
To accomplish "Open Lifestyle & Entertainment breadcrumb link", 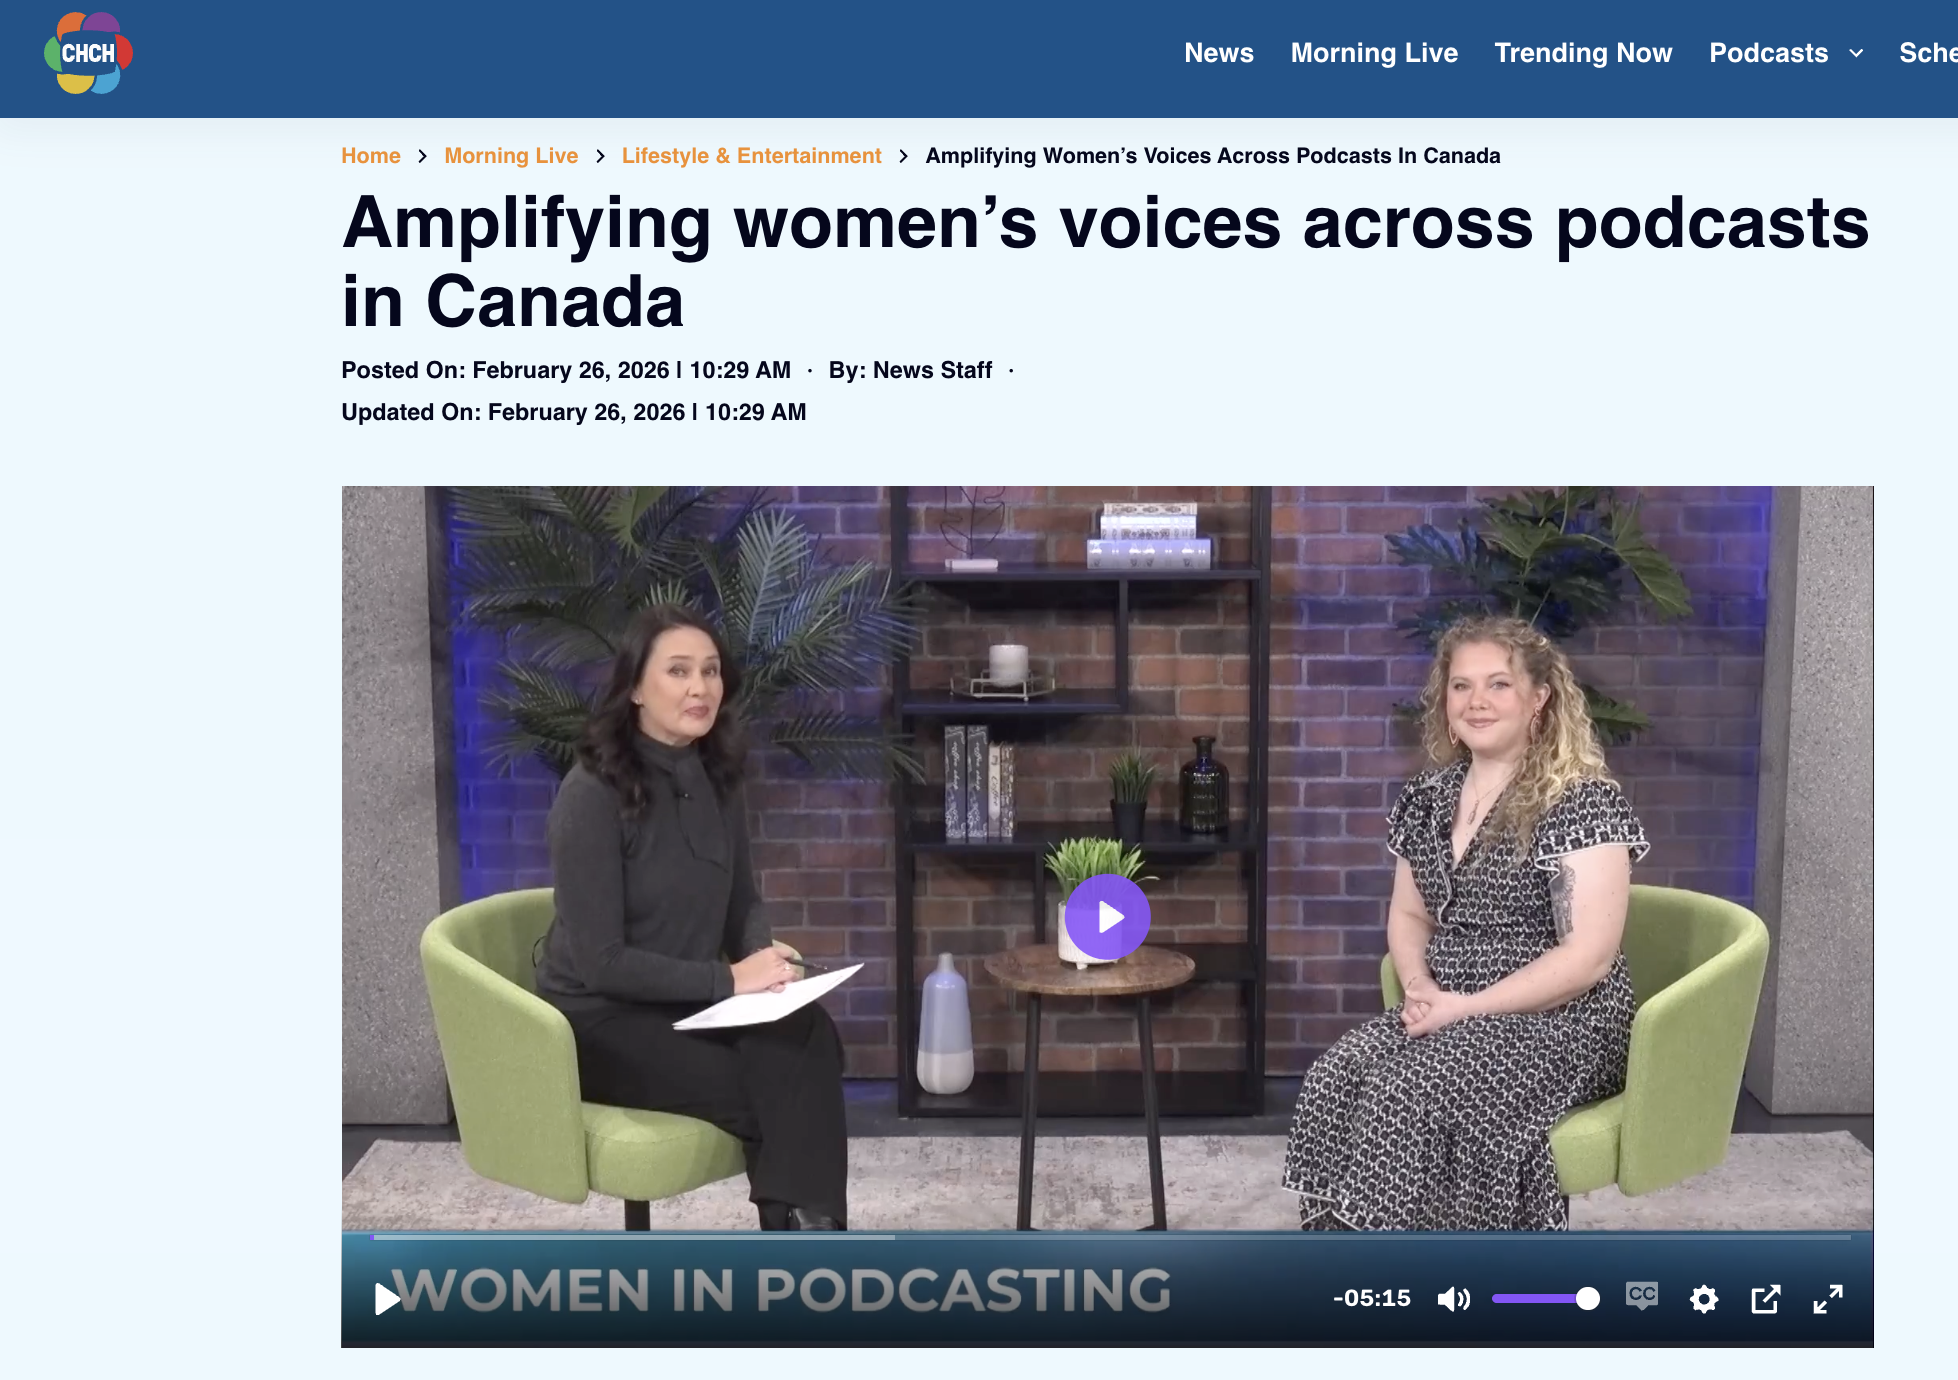I will [x=751, y=156].
